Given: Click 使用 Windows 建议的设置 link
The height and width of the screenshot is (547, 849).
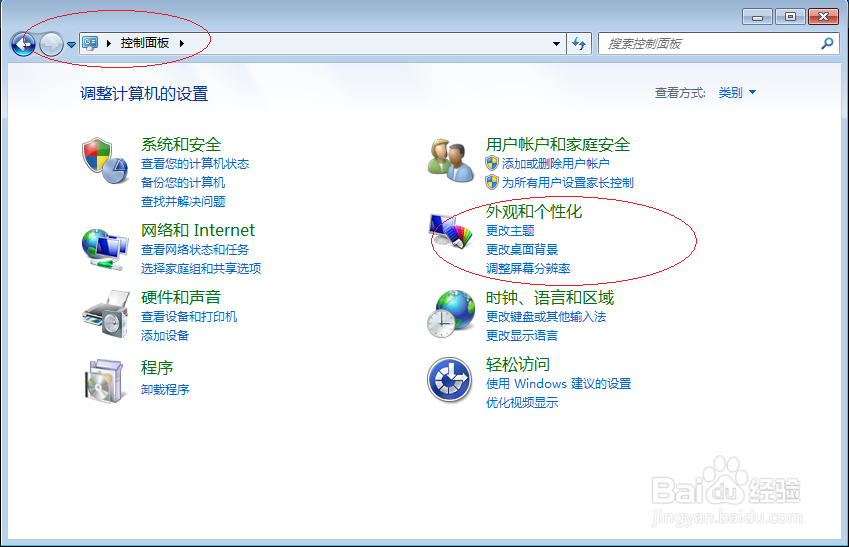Looking at the screenshot, I should [x=558, y=383].
